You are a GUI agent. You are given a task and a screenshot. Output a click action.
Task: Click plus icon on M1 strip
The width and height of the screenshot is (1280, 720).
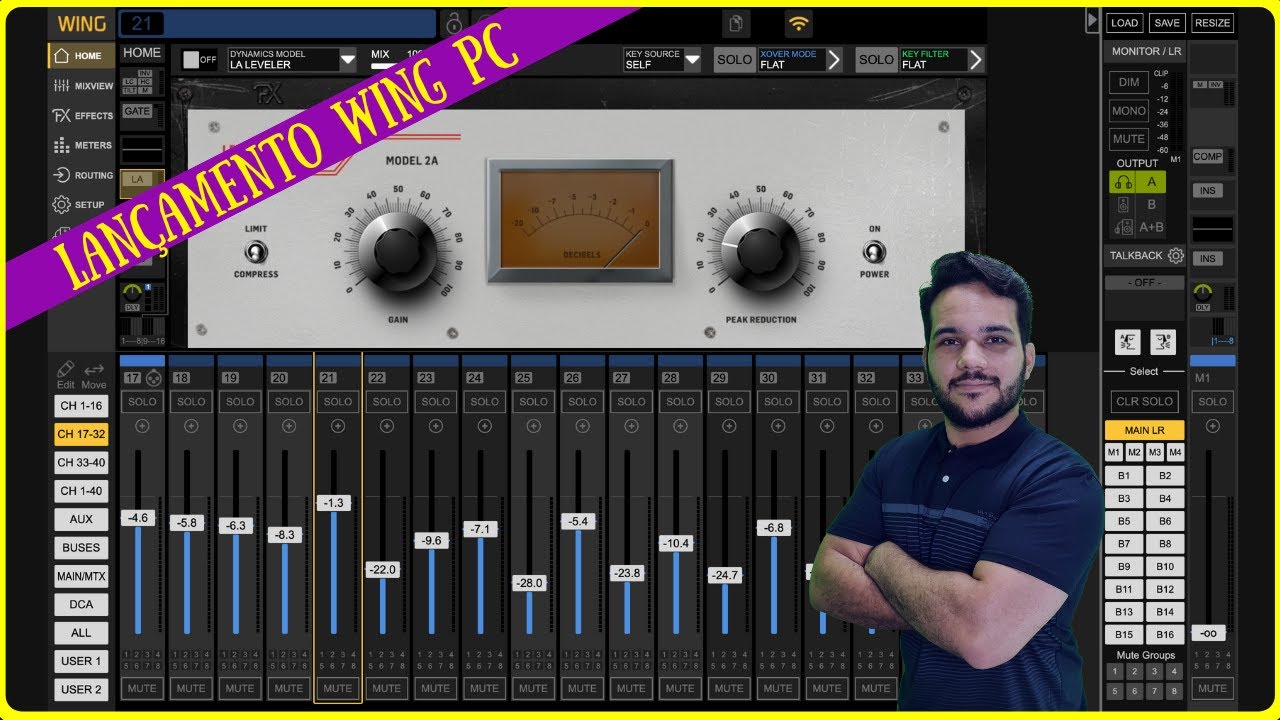(1212, 426)
